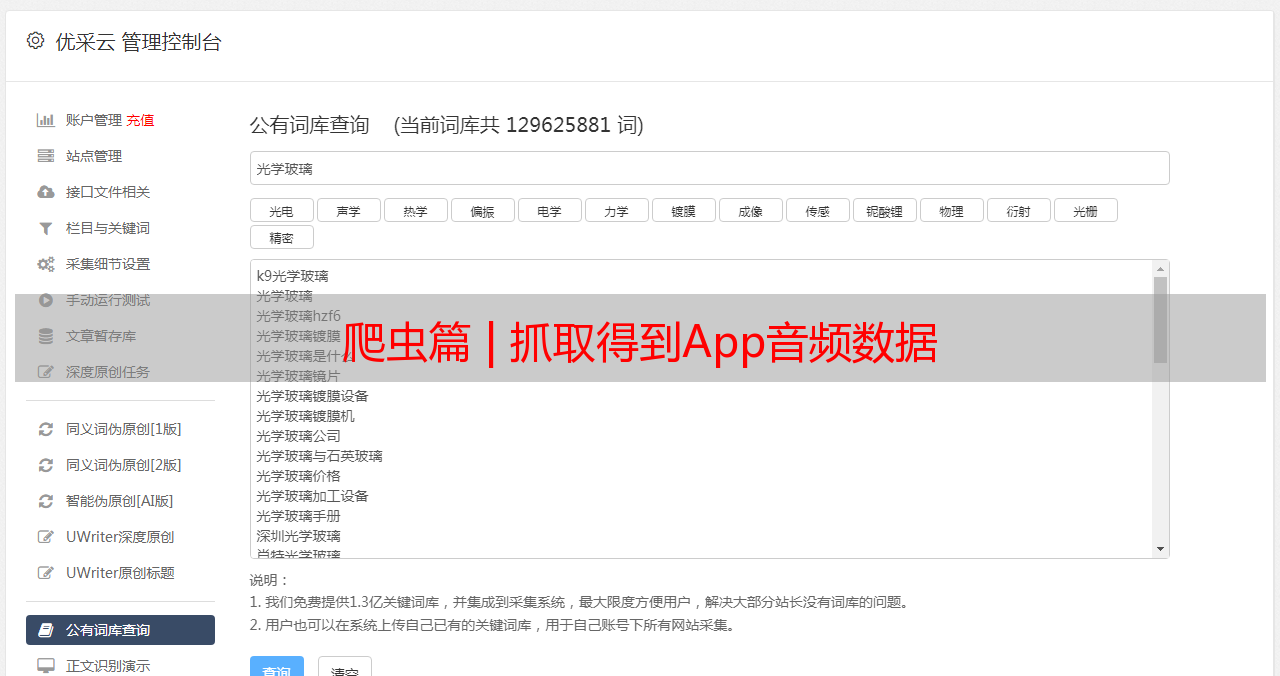The image size is (1280, 676).
Task: Click the database icon for 文章暂存库
Action: tap(45, 336)
